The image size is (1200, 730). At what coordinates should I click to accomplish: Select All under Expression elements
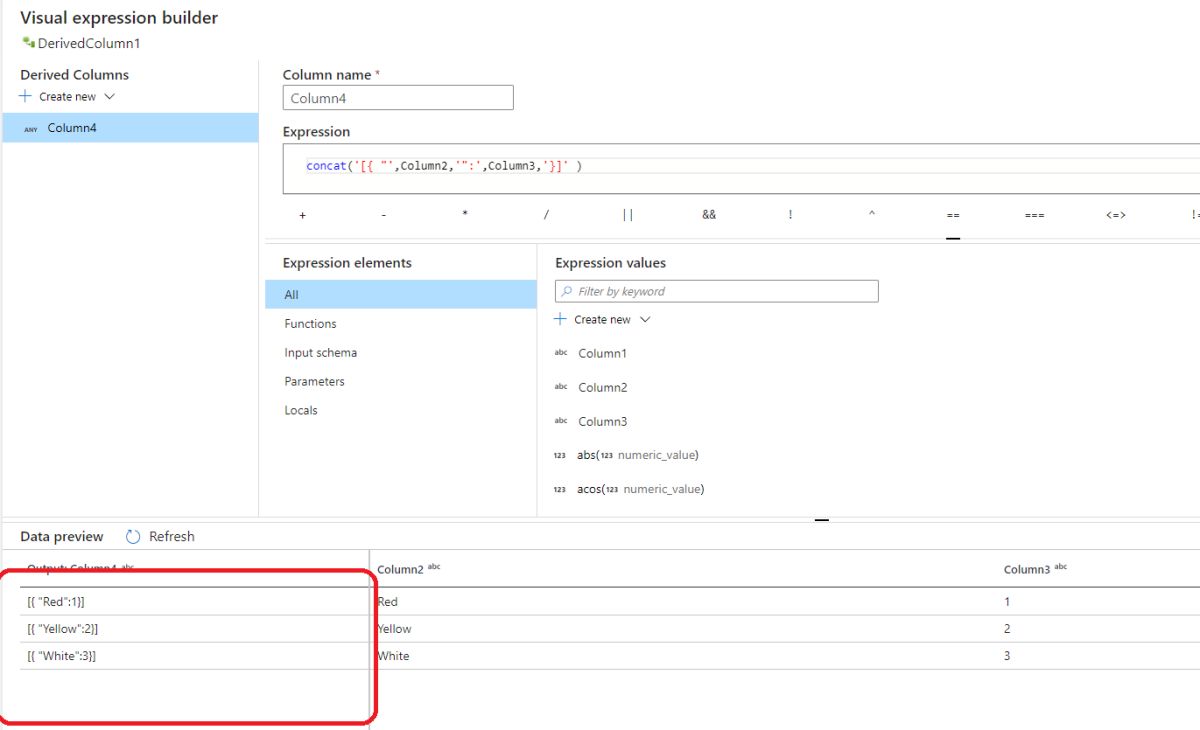pos(401,295)
